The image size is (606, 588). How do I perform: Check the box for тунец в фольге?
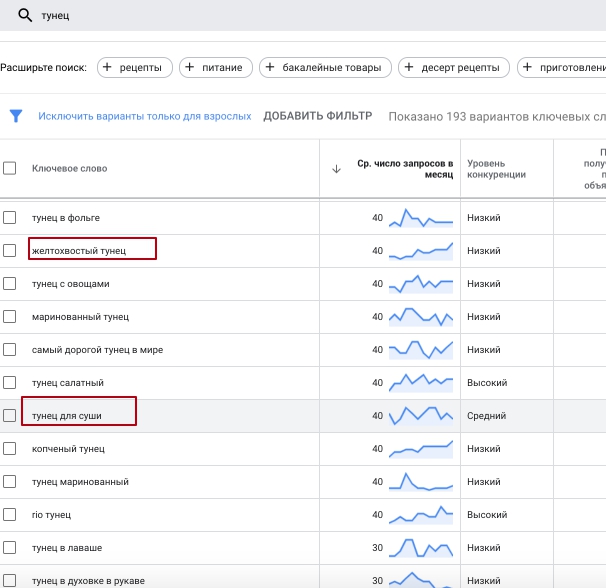click(x=10, y=218)
